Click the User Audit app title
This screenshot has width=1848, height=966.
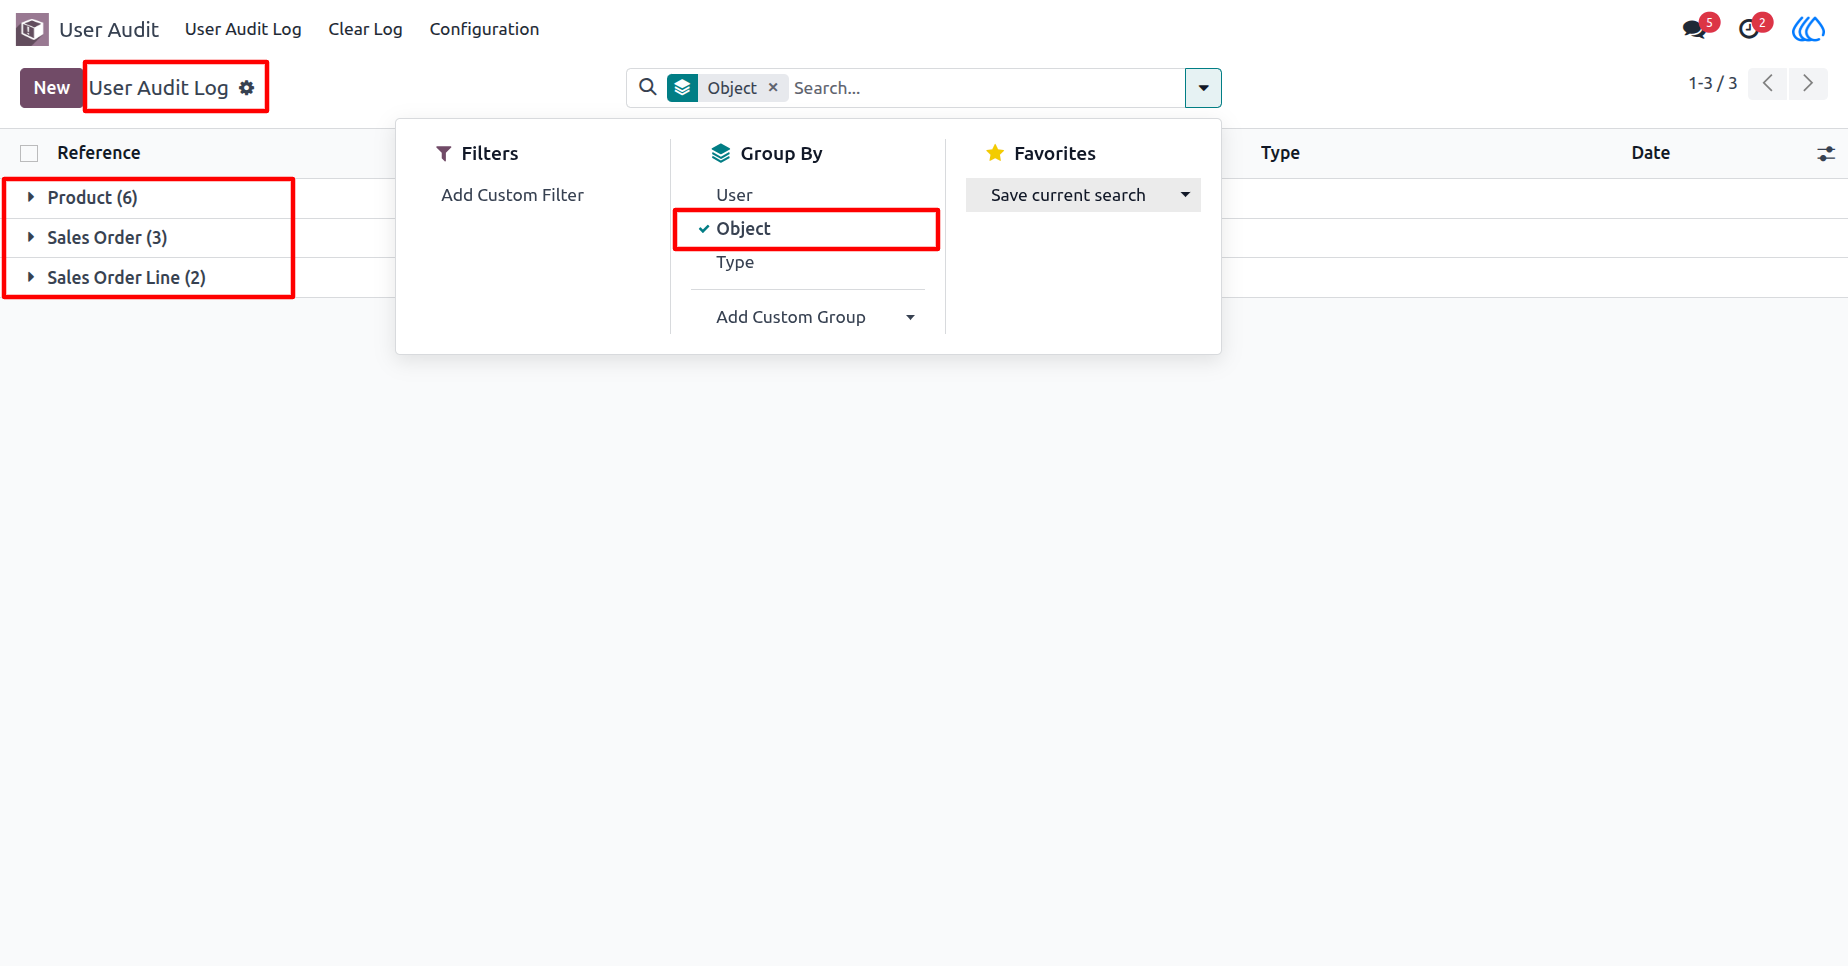(109, 29)
